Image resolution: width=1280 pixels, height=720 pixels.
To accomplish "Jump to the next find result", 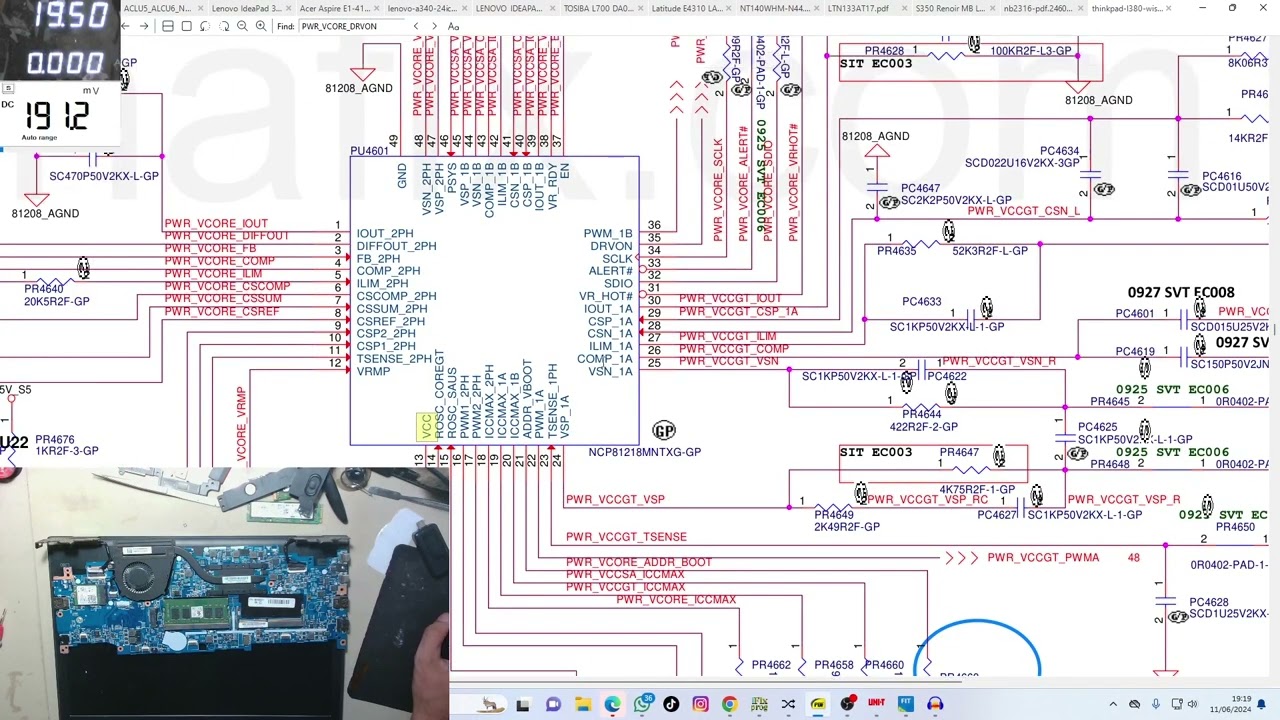I will coord(434,26).
